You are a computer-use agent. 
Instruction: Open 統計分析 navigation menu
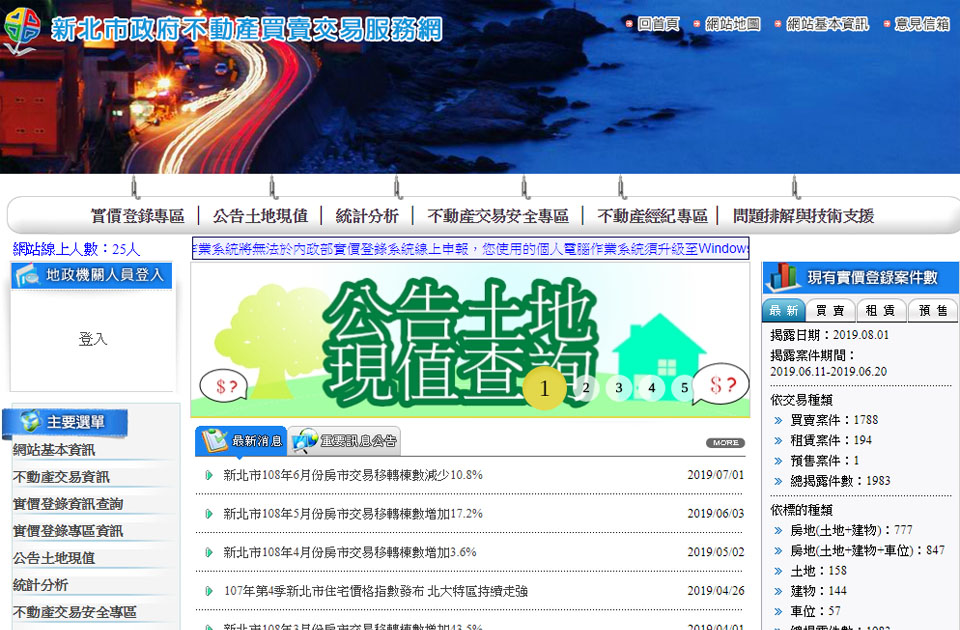point(367,216)
